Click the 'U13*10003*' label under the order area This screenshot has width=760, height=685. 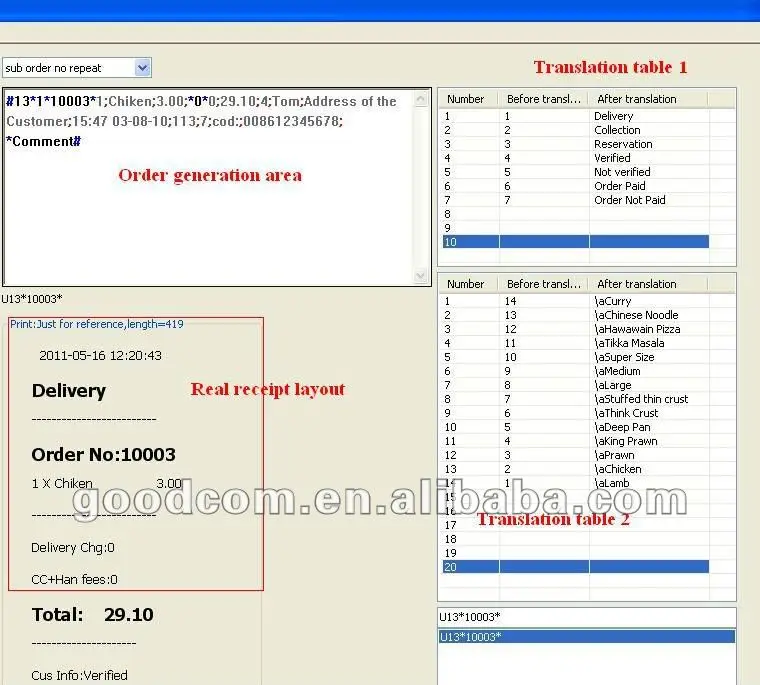click(x=32, y=299)
